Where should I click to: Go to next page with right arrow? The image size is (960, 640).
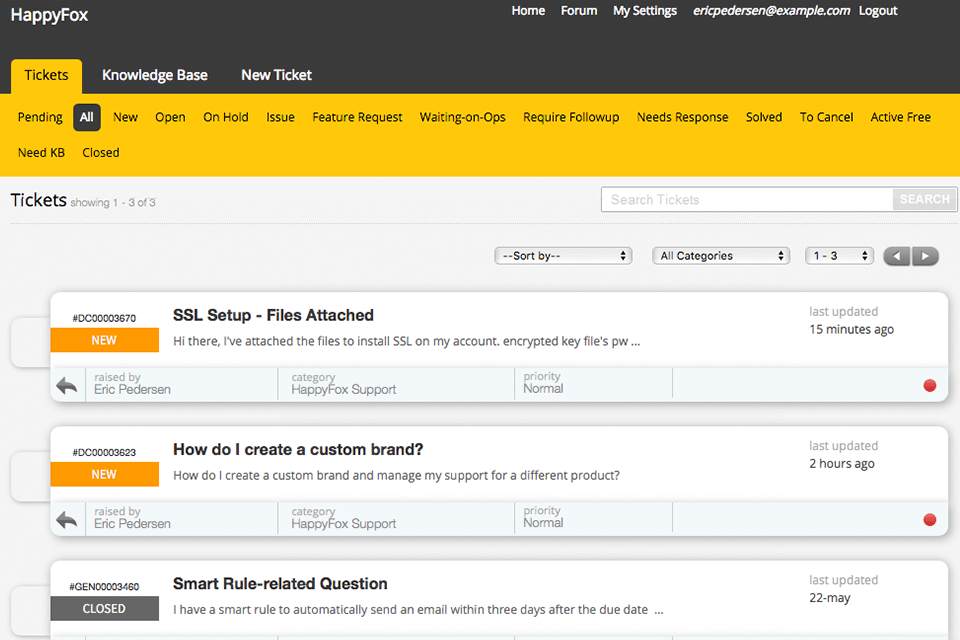coord(925,256)
